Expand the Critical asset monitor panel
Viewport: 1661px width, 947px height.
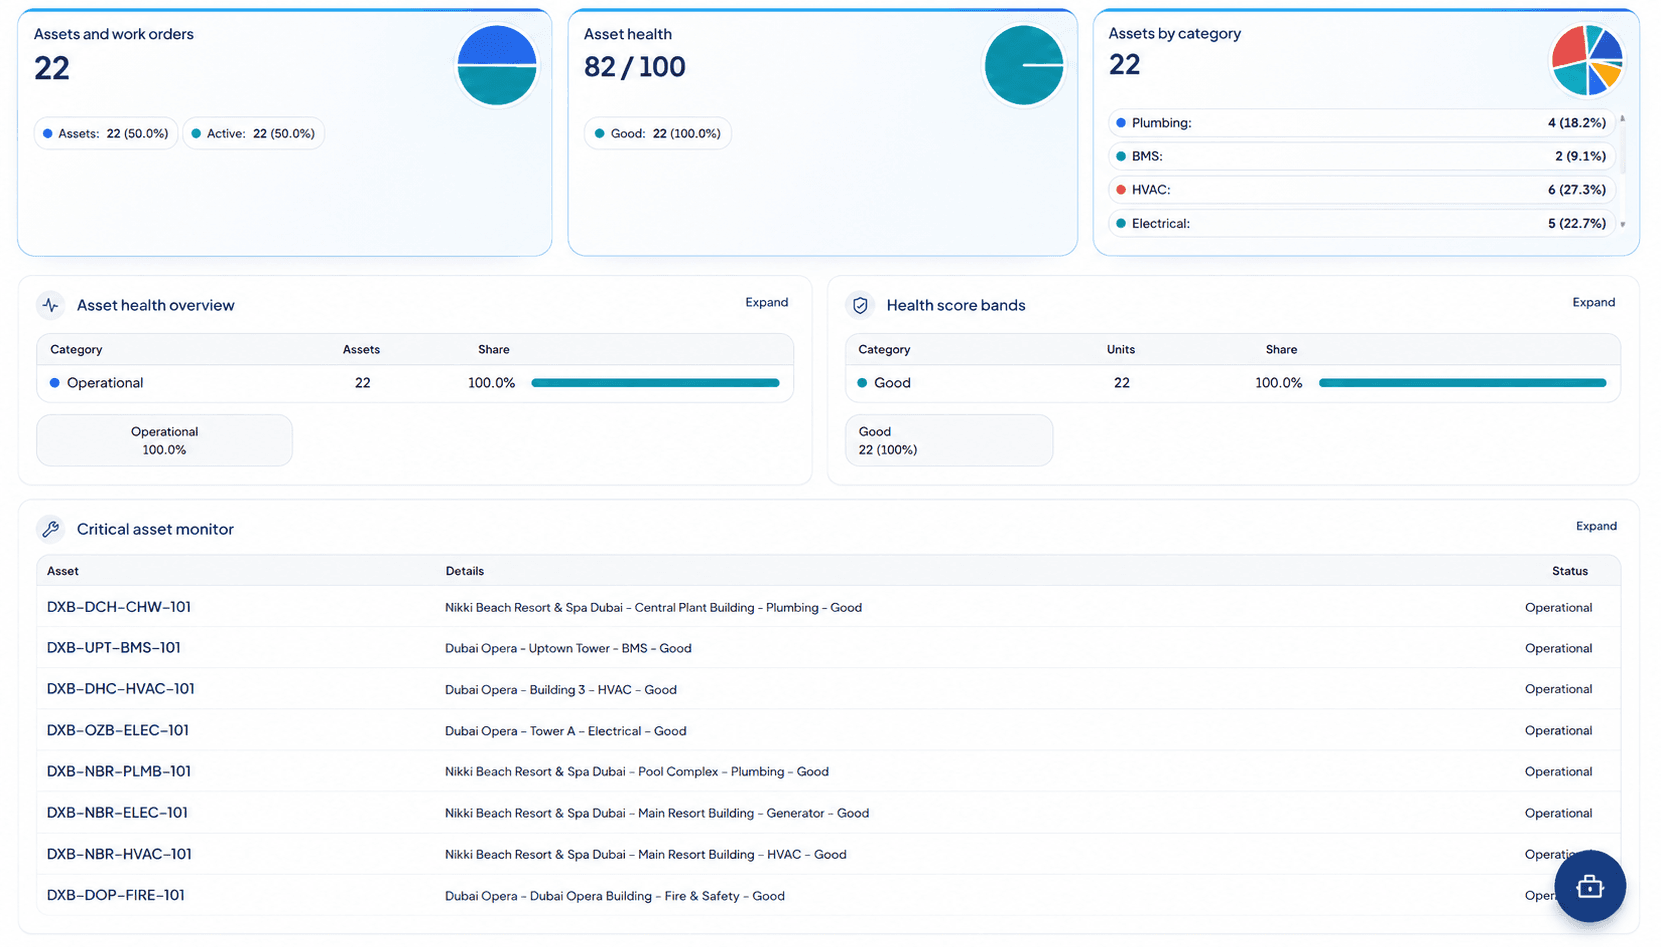[x=1596, y=526]
